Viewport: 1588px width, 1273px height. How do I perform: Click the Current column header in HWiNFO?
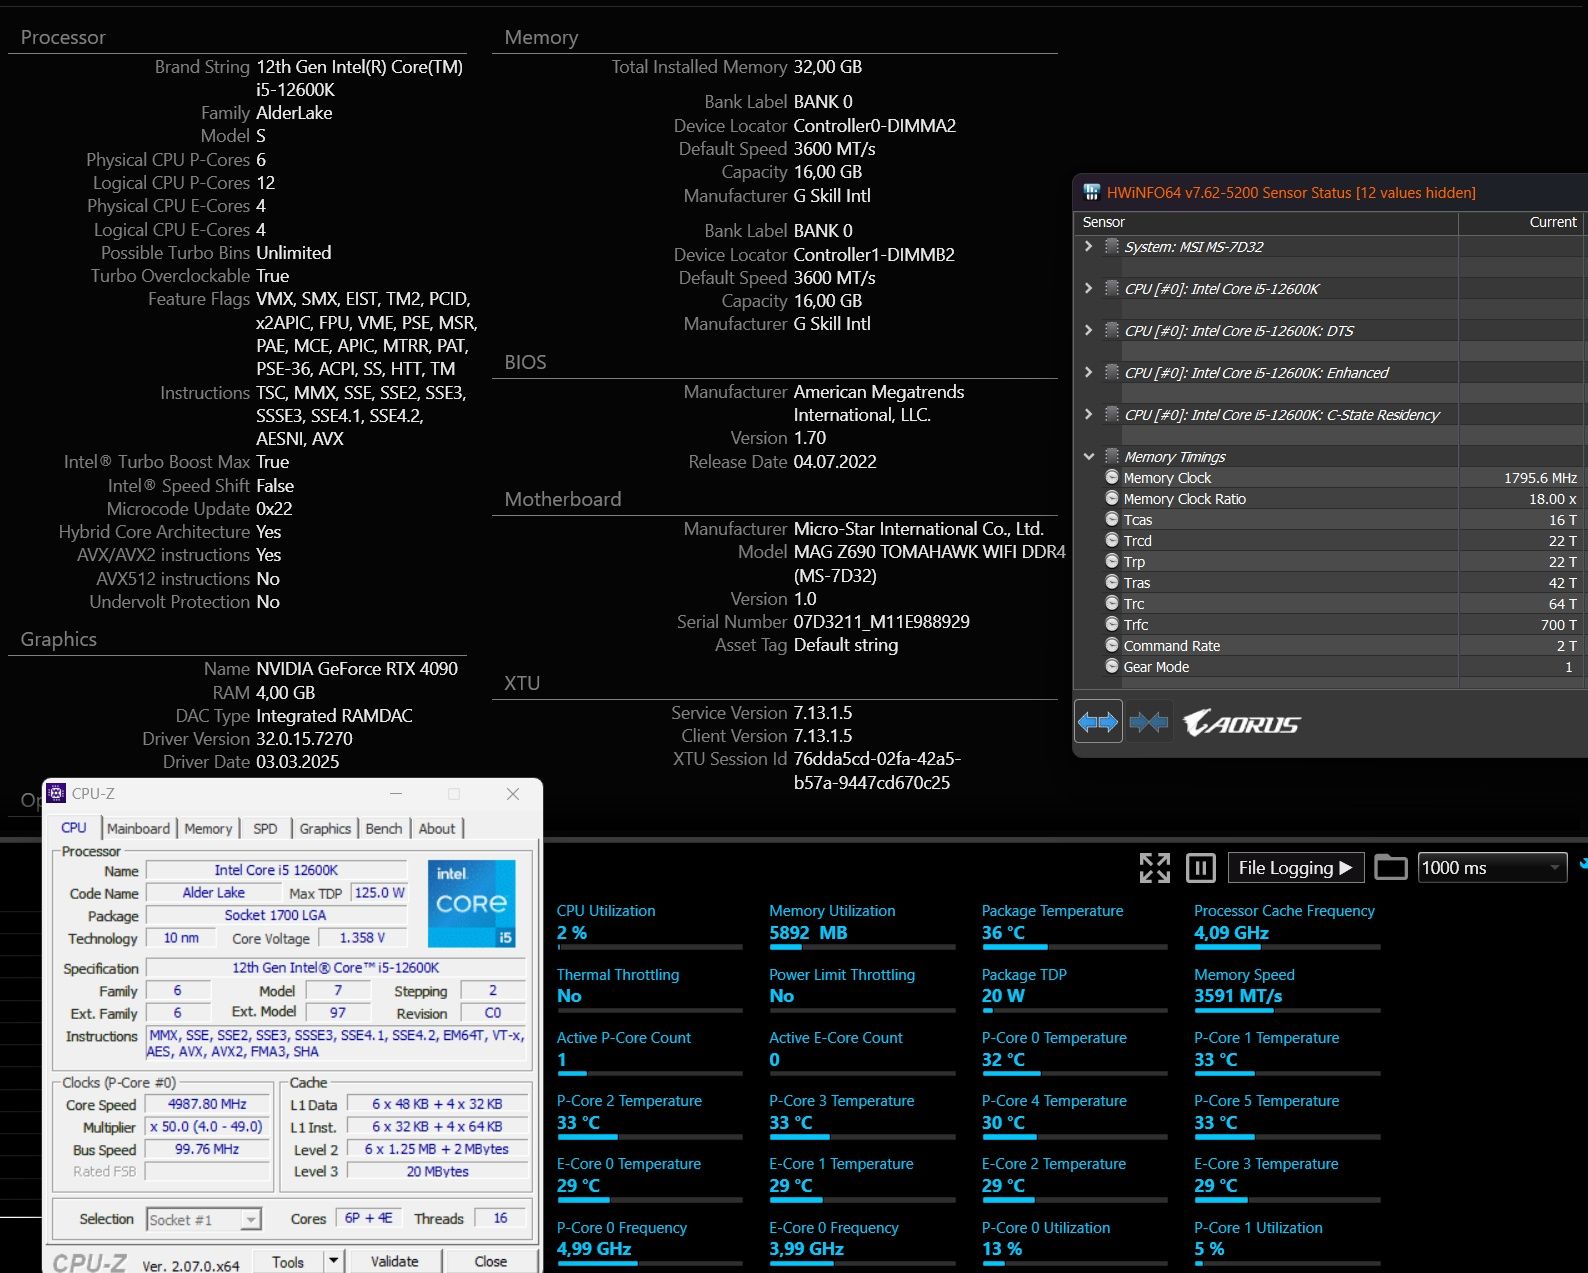click(x=1520, y=222)
